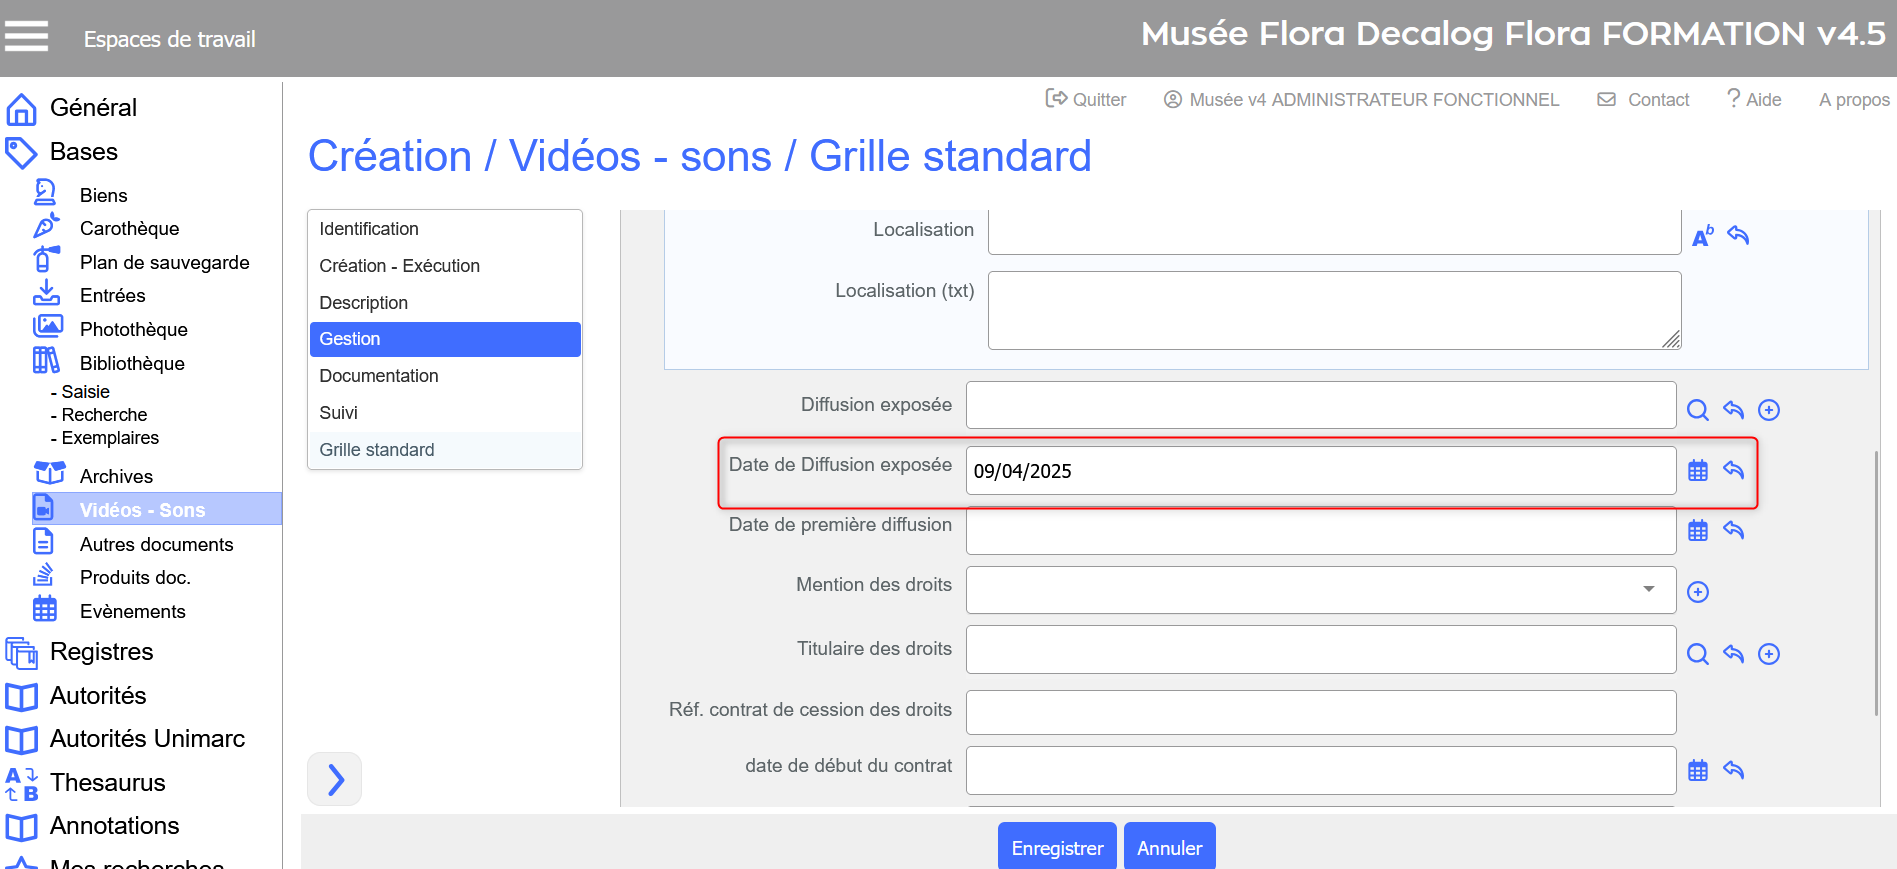Open calendar picker for Date de Diffusion exposée
The width and height of the screenshot is (1897, 869).
pyautogui.click(x=1697, y=471)
